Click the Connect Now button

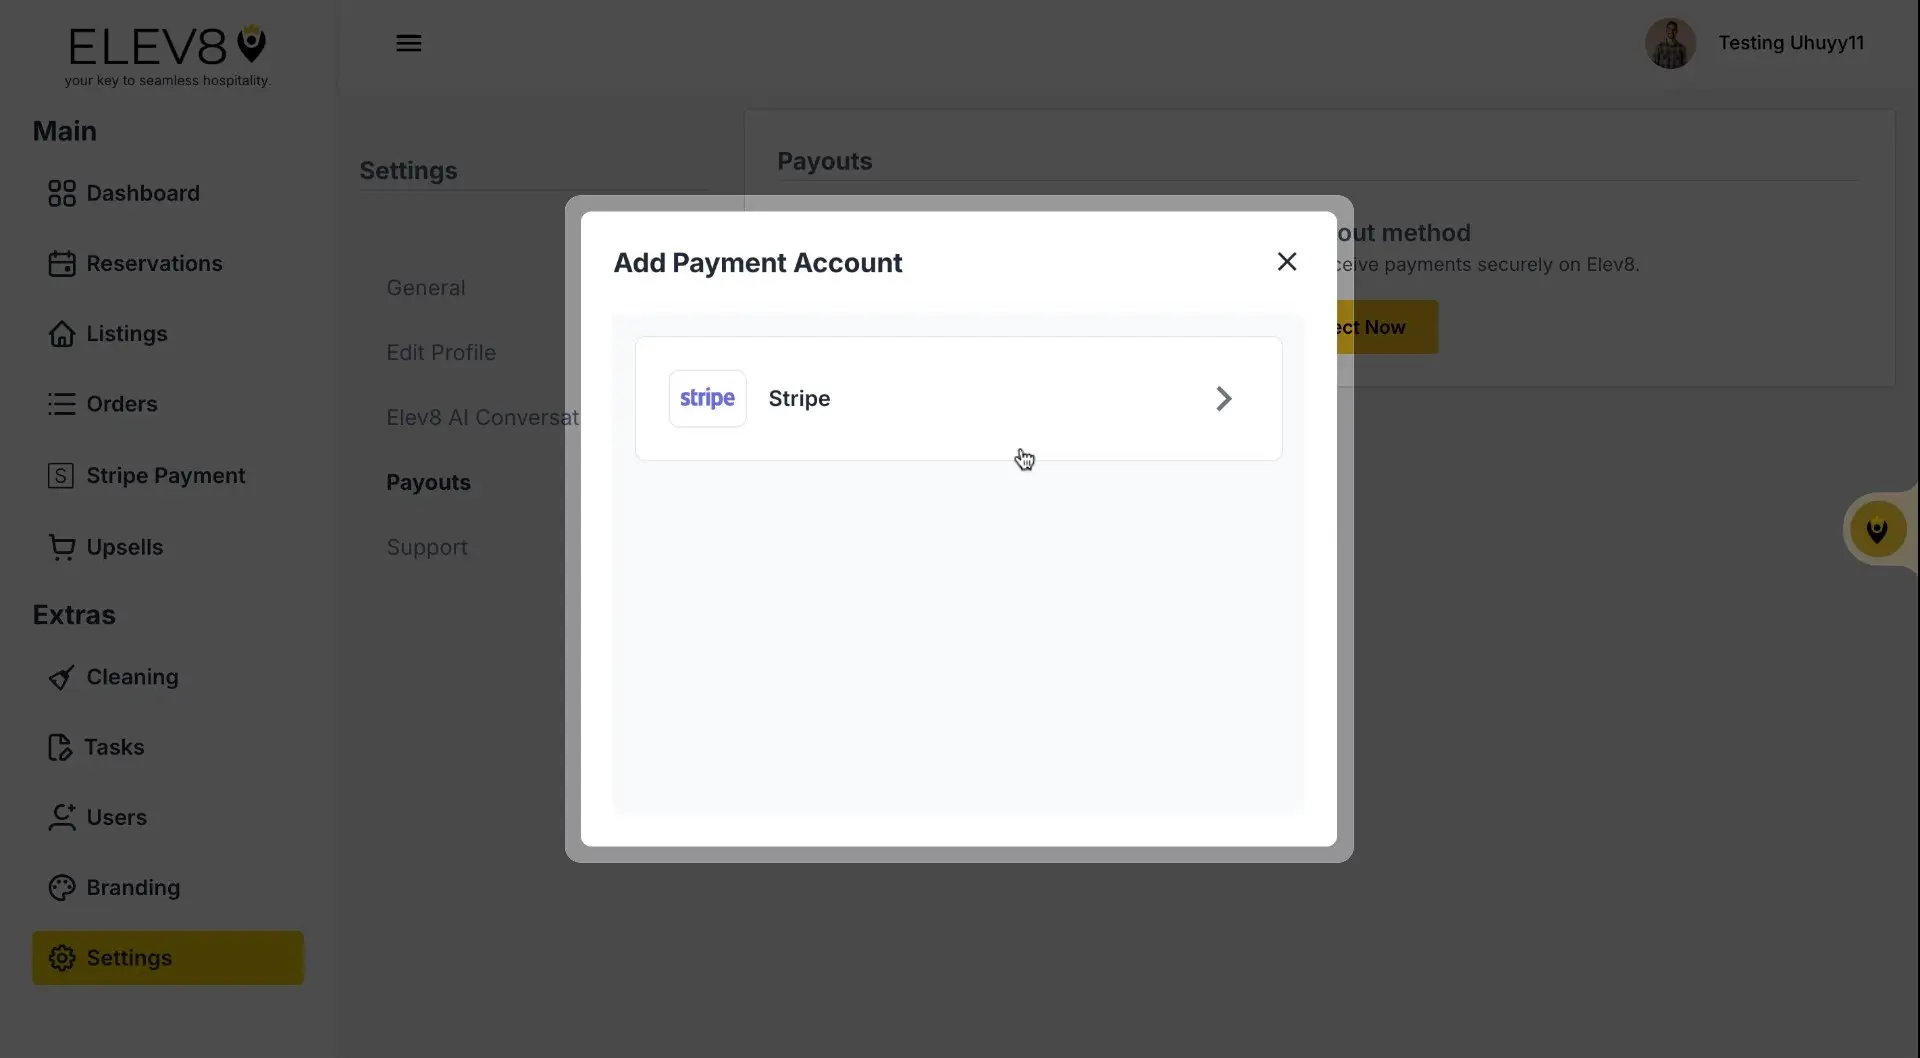pyautogui.click(x=1377, y=326)
